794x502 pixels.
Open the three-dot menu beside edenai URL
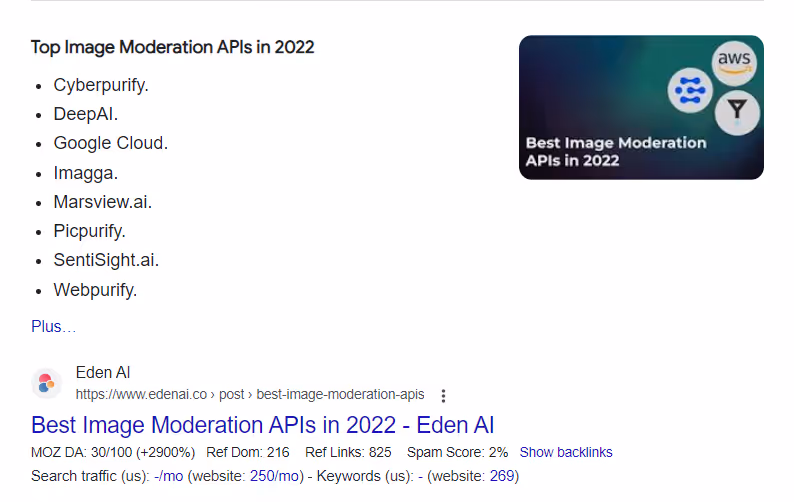443,396
